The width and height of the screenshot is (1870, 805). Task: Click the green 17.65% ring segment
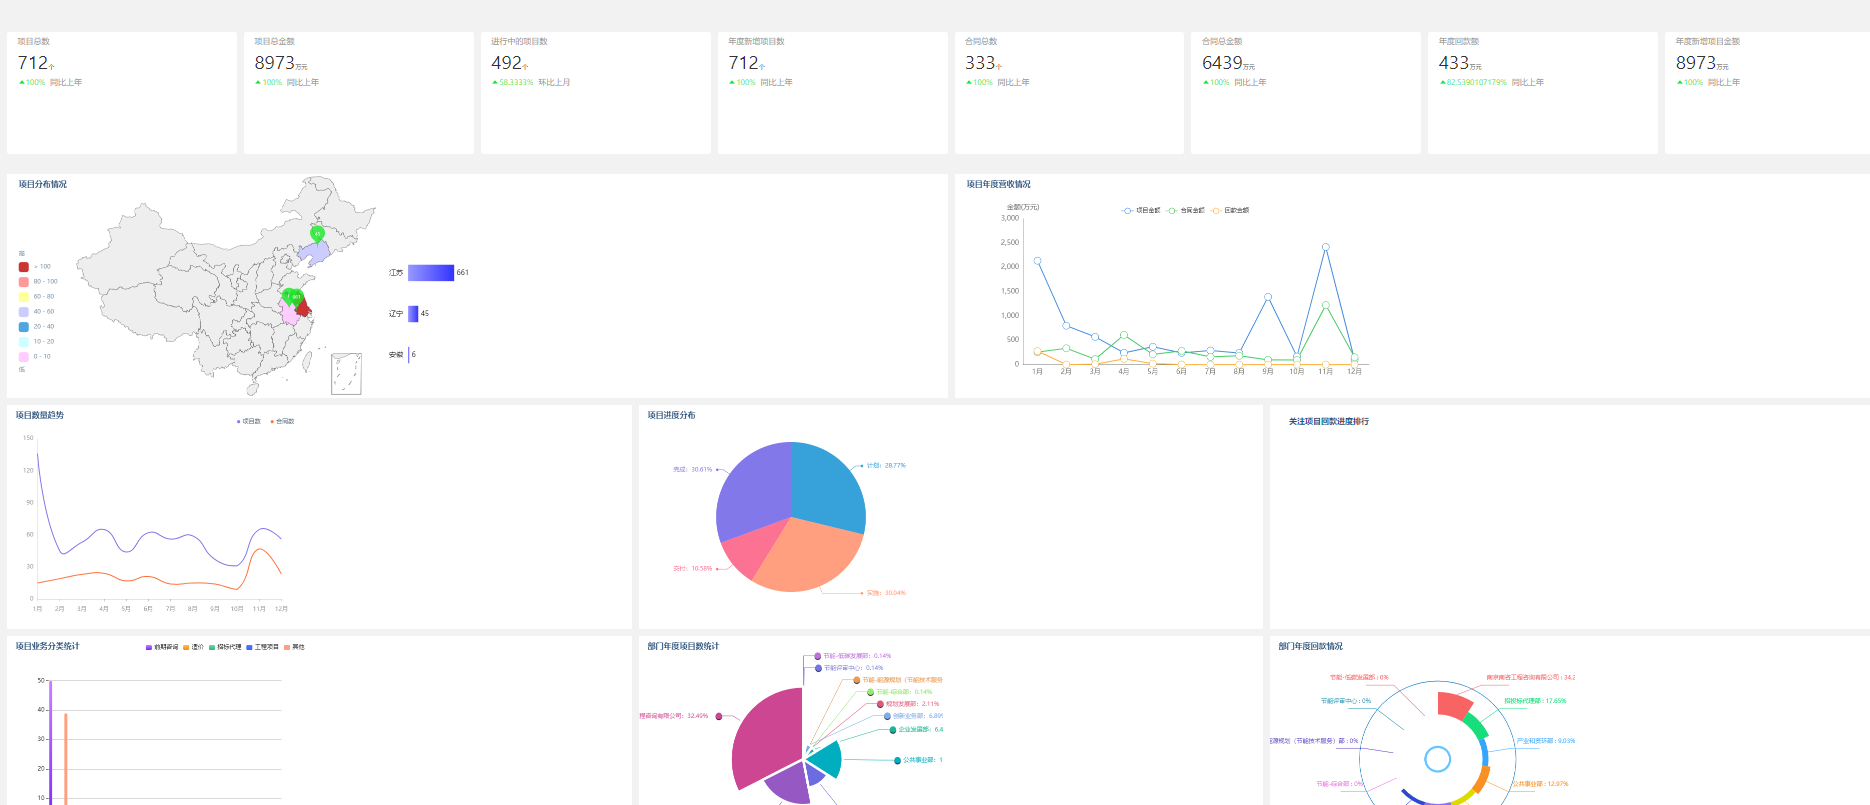(x=1476, y=726)
